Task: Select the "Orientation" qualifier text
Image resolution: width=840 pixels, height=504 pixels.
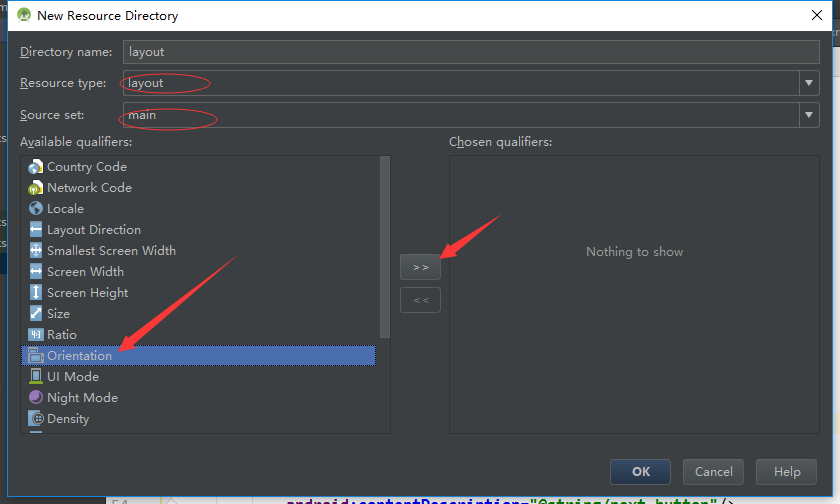Action: point(79,356)
